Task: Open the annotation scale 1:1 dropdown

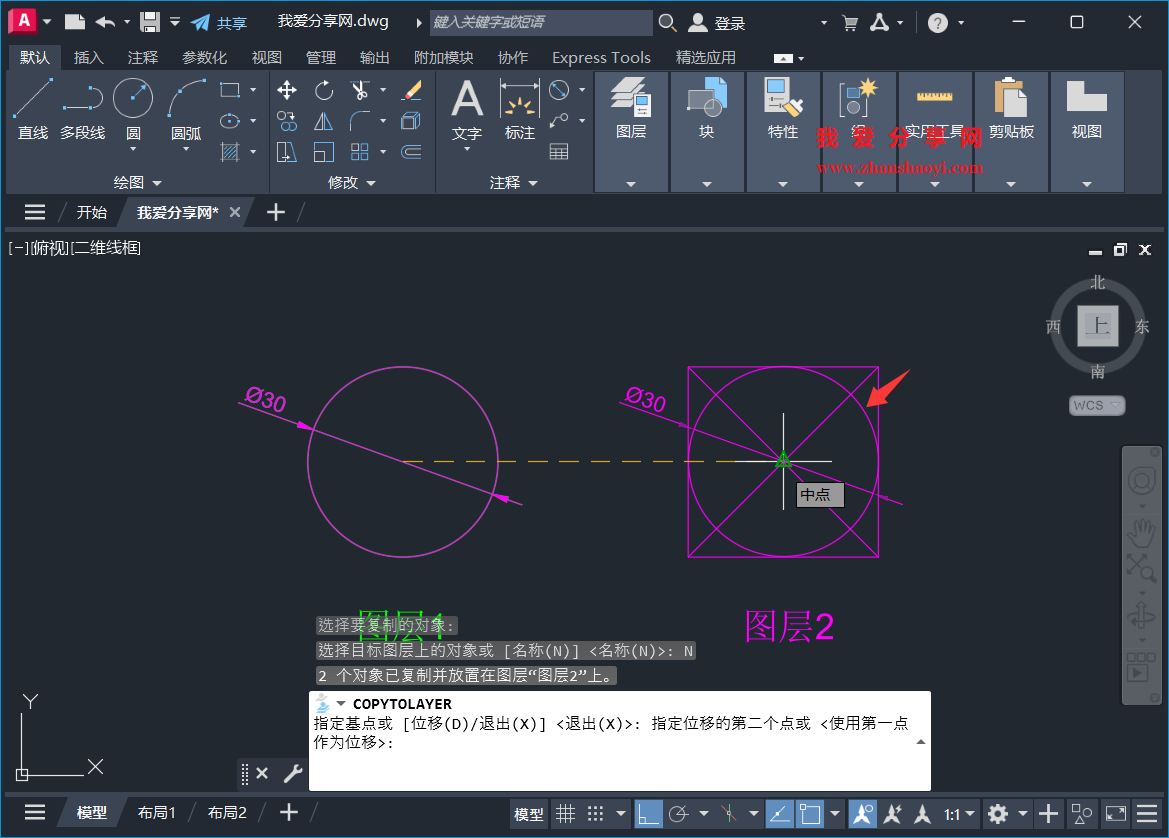Action: [x=960, y=814]
